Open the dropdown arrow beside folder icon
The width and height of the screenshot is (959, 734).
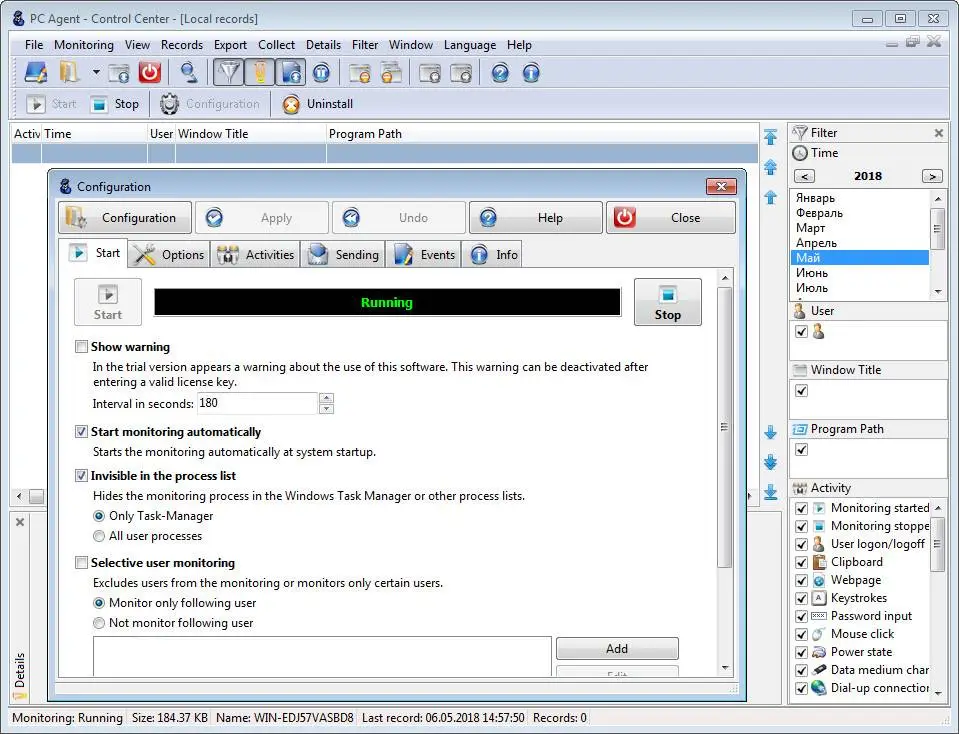pos(96,72)
